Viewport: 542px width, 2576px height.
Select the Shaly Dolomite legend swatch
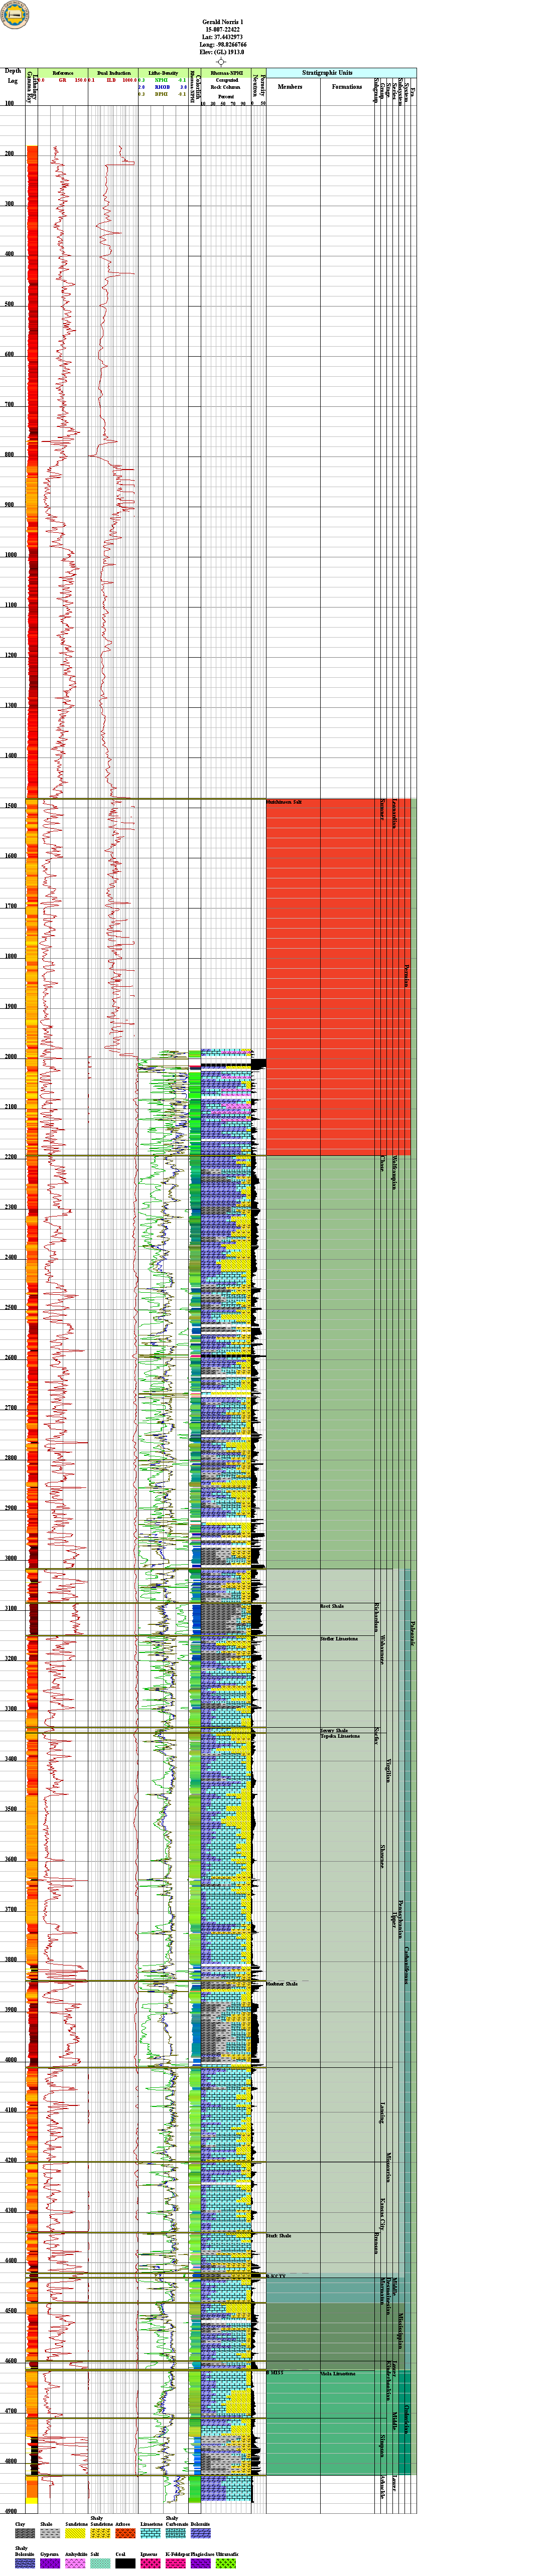[25, 2563]
